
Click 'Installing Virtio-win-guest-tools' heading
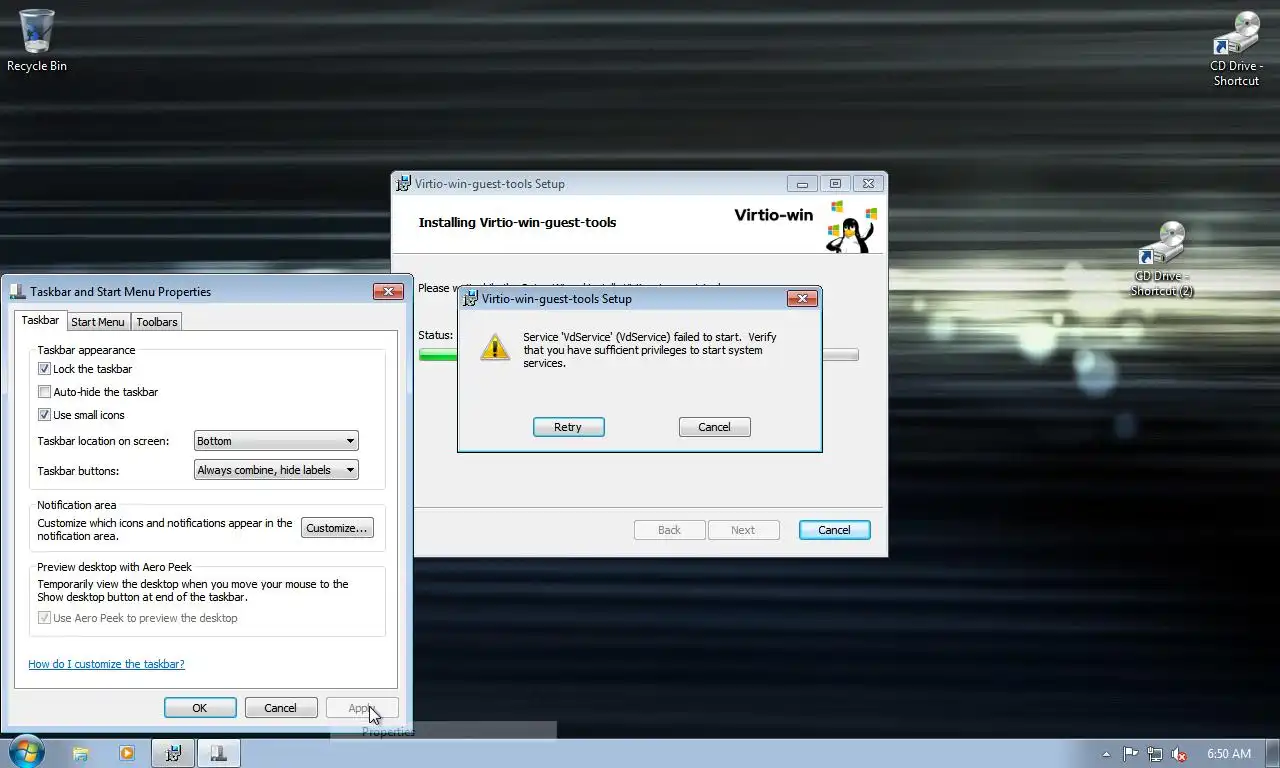517,222
